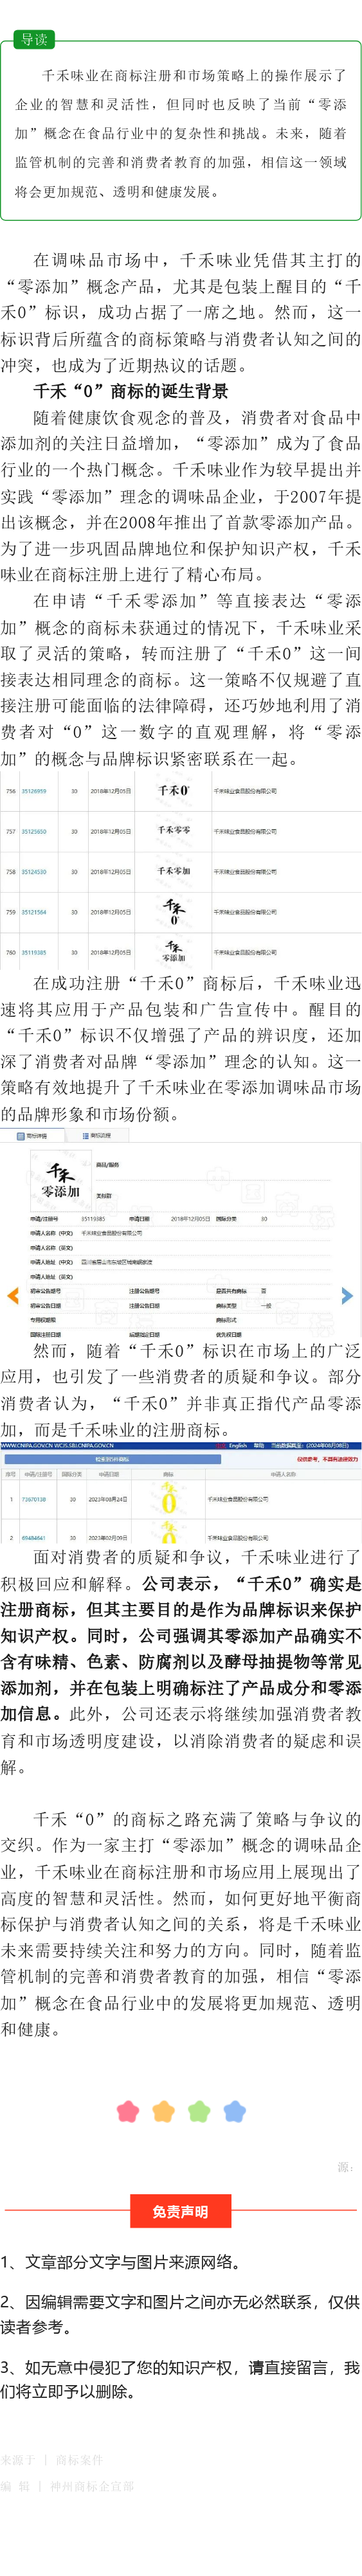The height and width of the screenshot is (2576, 362).
Task: Open application number 35121564 link
Action: [34, 912]
